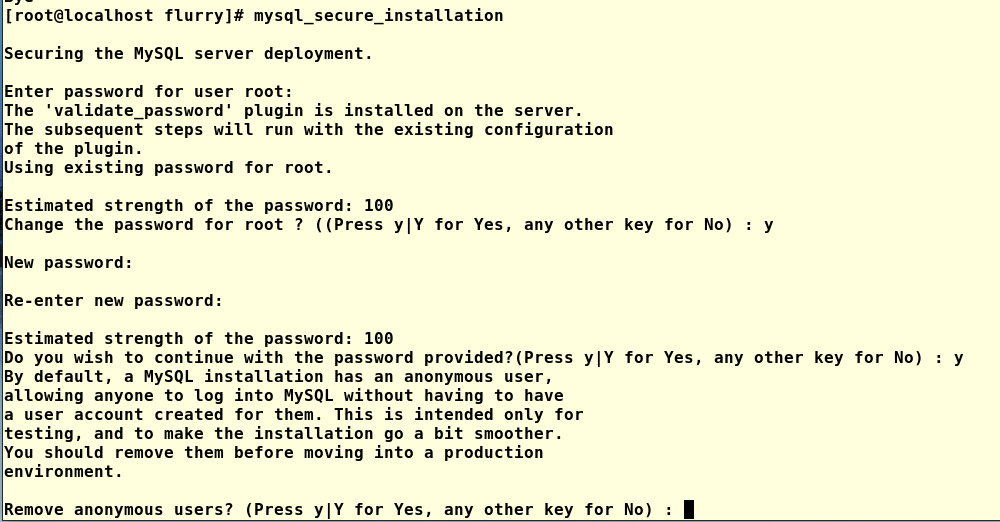Image resolution: width=1000 pixels, height=522 pixels.
Task: Click the second 'Estimated strength of the password: 100' line
Action: (198, 338)
